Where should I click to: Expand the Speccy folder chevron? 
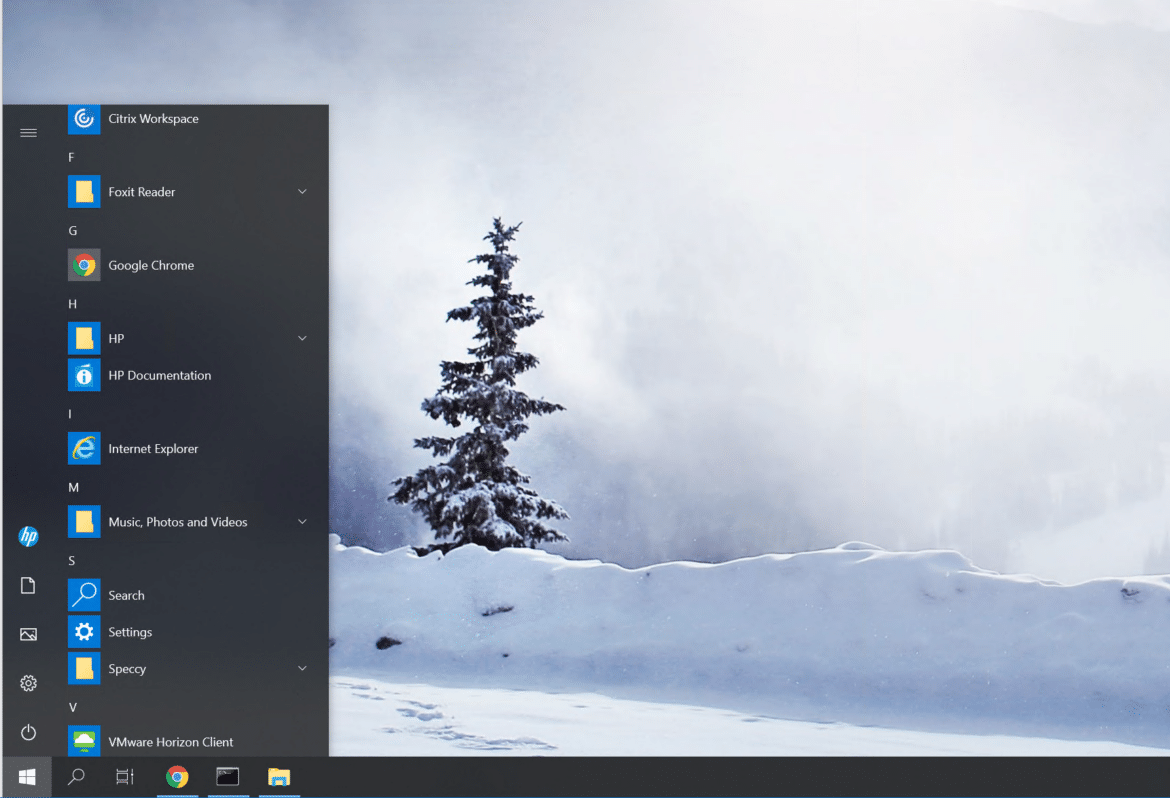click(302, 668)
